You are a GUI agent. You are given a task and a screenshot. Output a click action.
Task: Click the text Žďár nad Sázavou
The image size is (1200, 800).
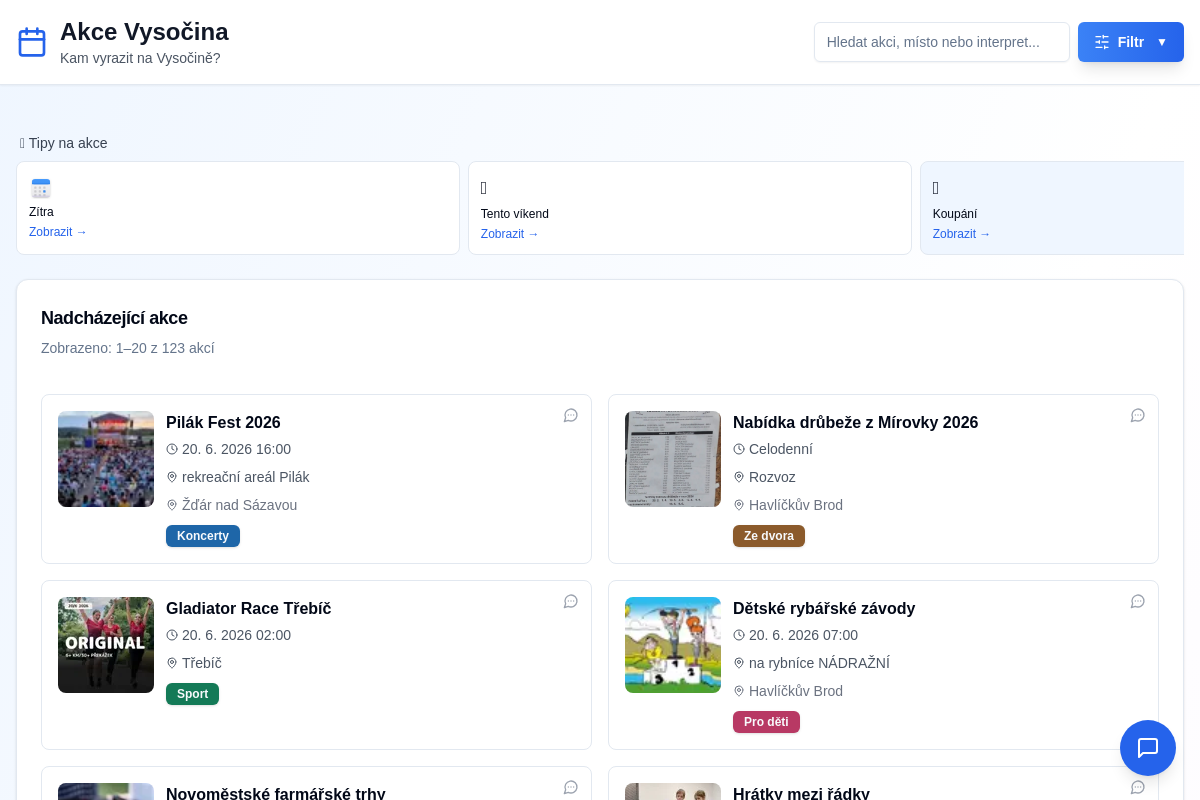point(239,505)
